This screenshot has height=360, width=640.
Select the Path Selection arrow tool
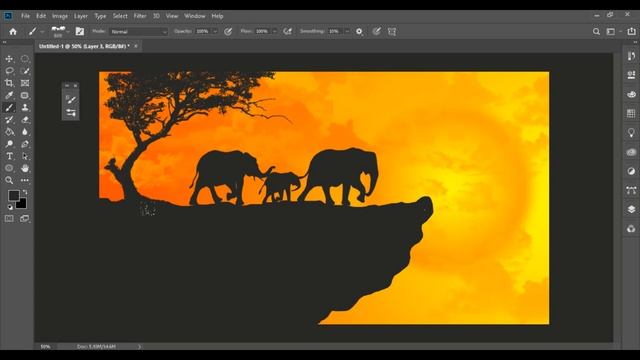tap(25, 156)
